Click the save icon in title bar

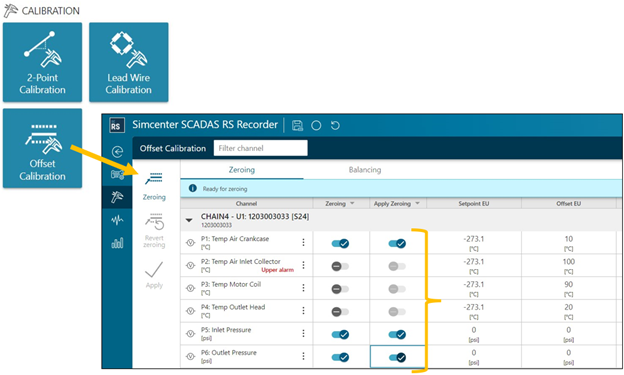click(x=297, y=125)
